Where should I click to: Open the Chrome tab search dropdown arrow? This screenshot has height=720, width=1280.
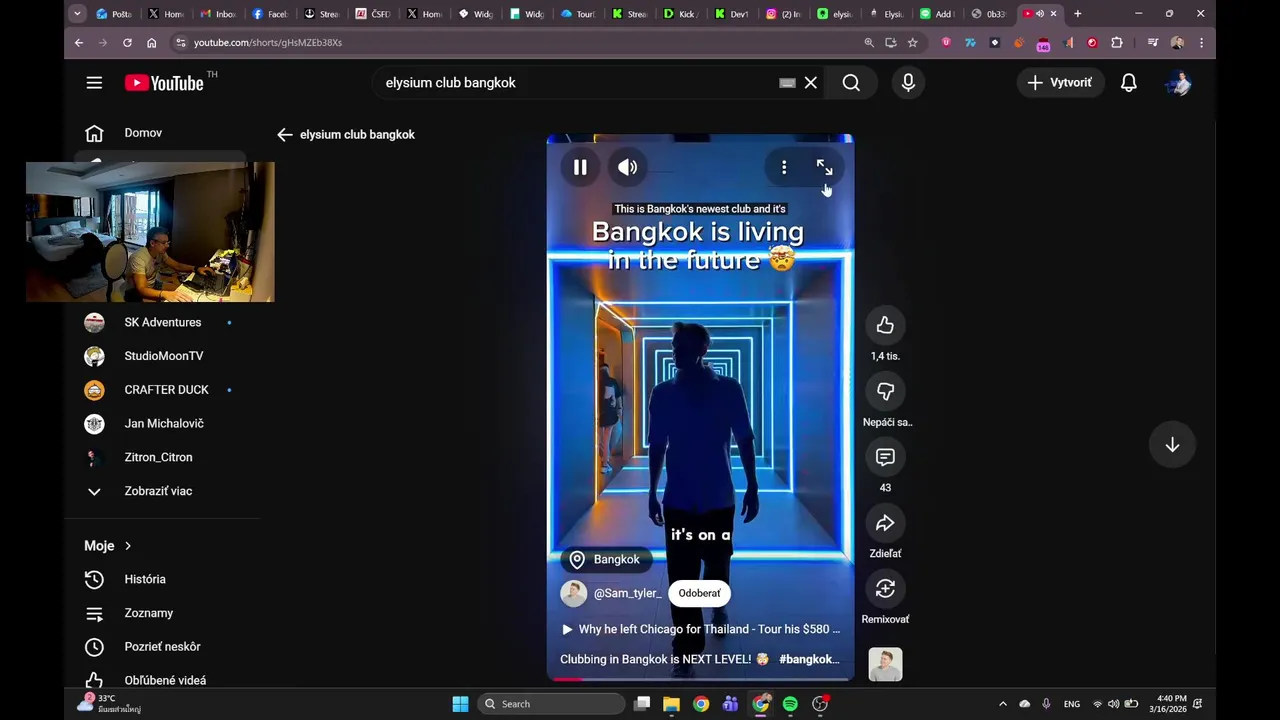coord(77,14)
